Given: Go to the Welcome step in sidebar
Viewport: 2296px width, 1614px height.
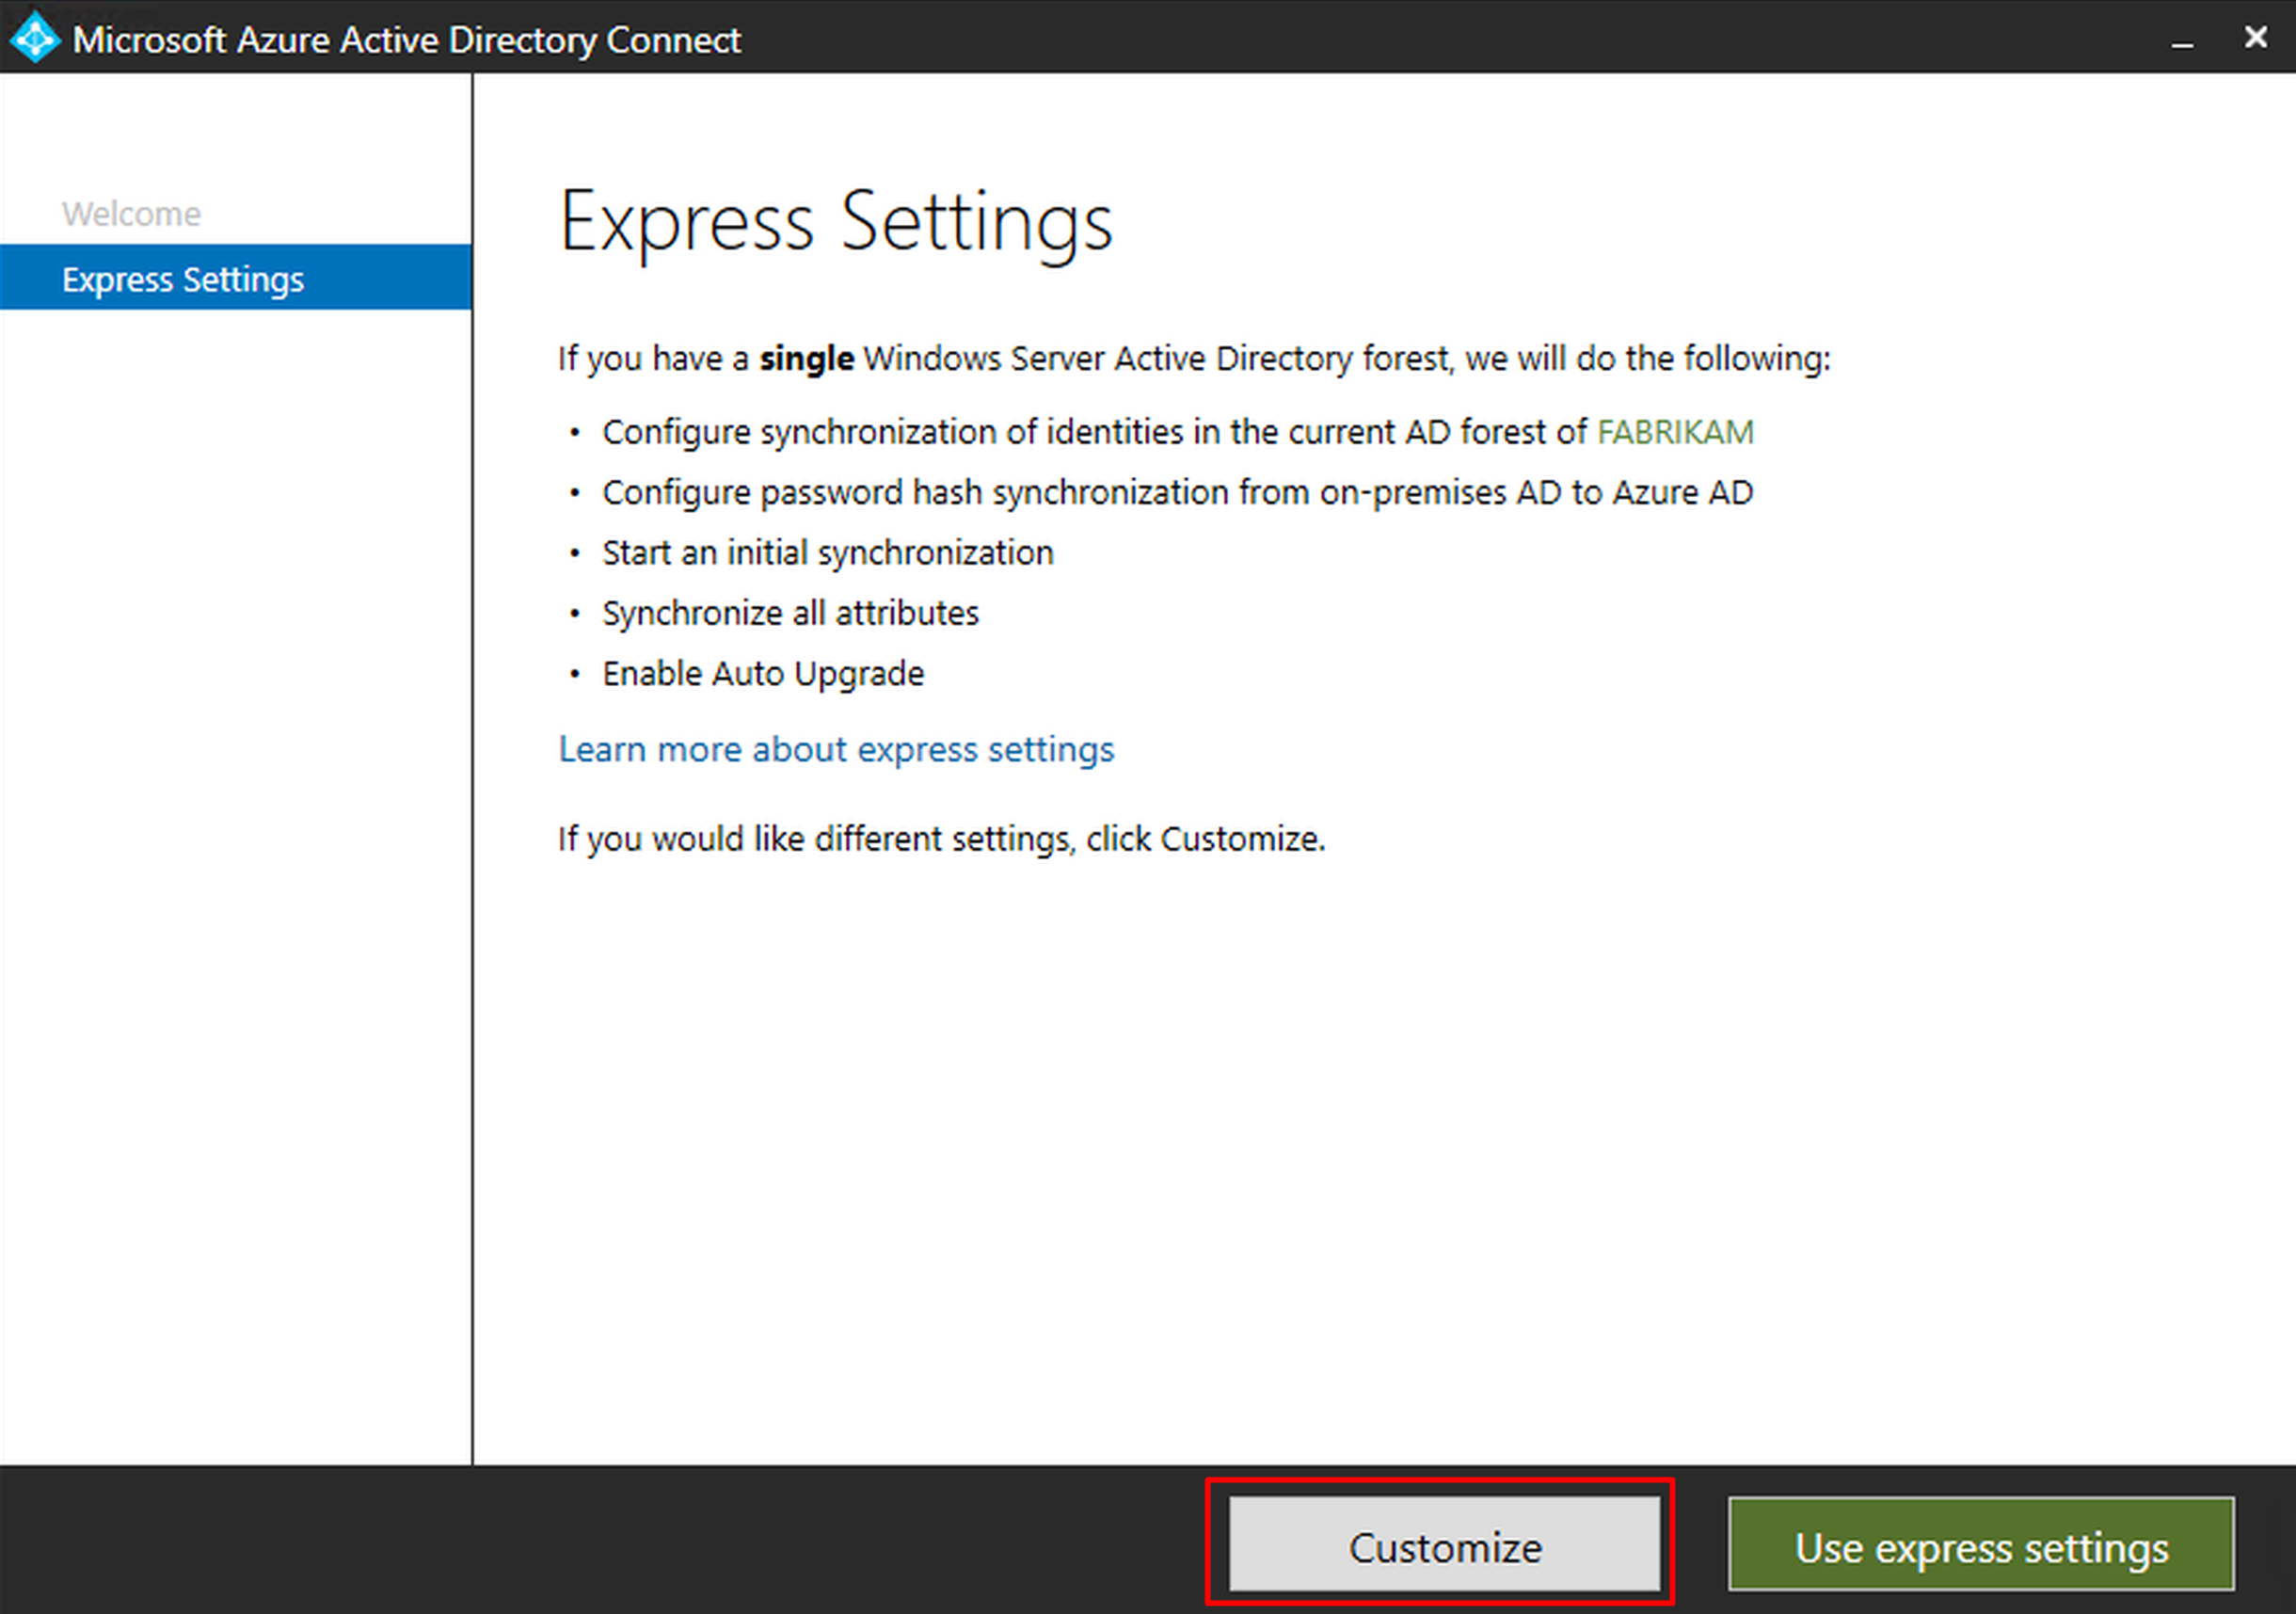Looking at the screenshot, I should pyautogui.click(x=131, y=214).
